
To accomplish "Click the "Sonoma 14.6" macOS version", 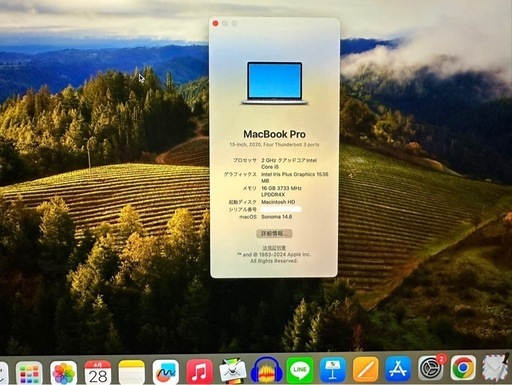I will tap(277, 217).
